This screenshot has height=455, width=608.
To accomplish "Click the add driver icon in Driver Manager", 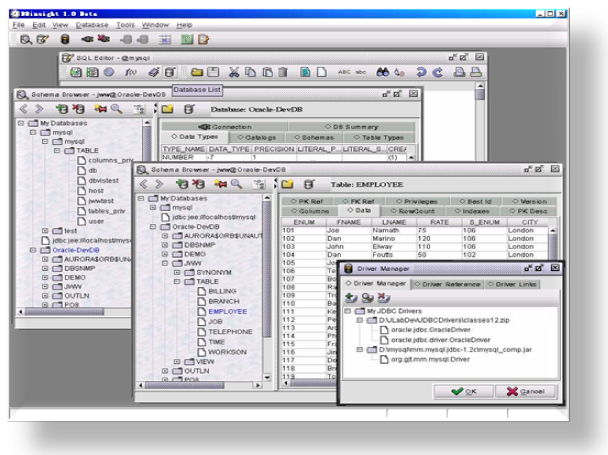I will (x=351, y=298).
